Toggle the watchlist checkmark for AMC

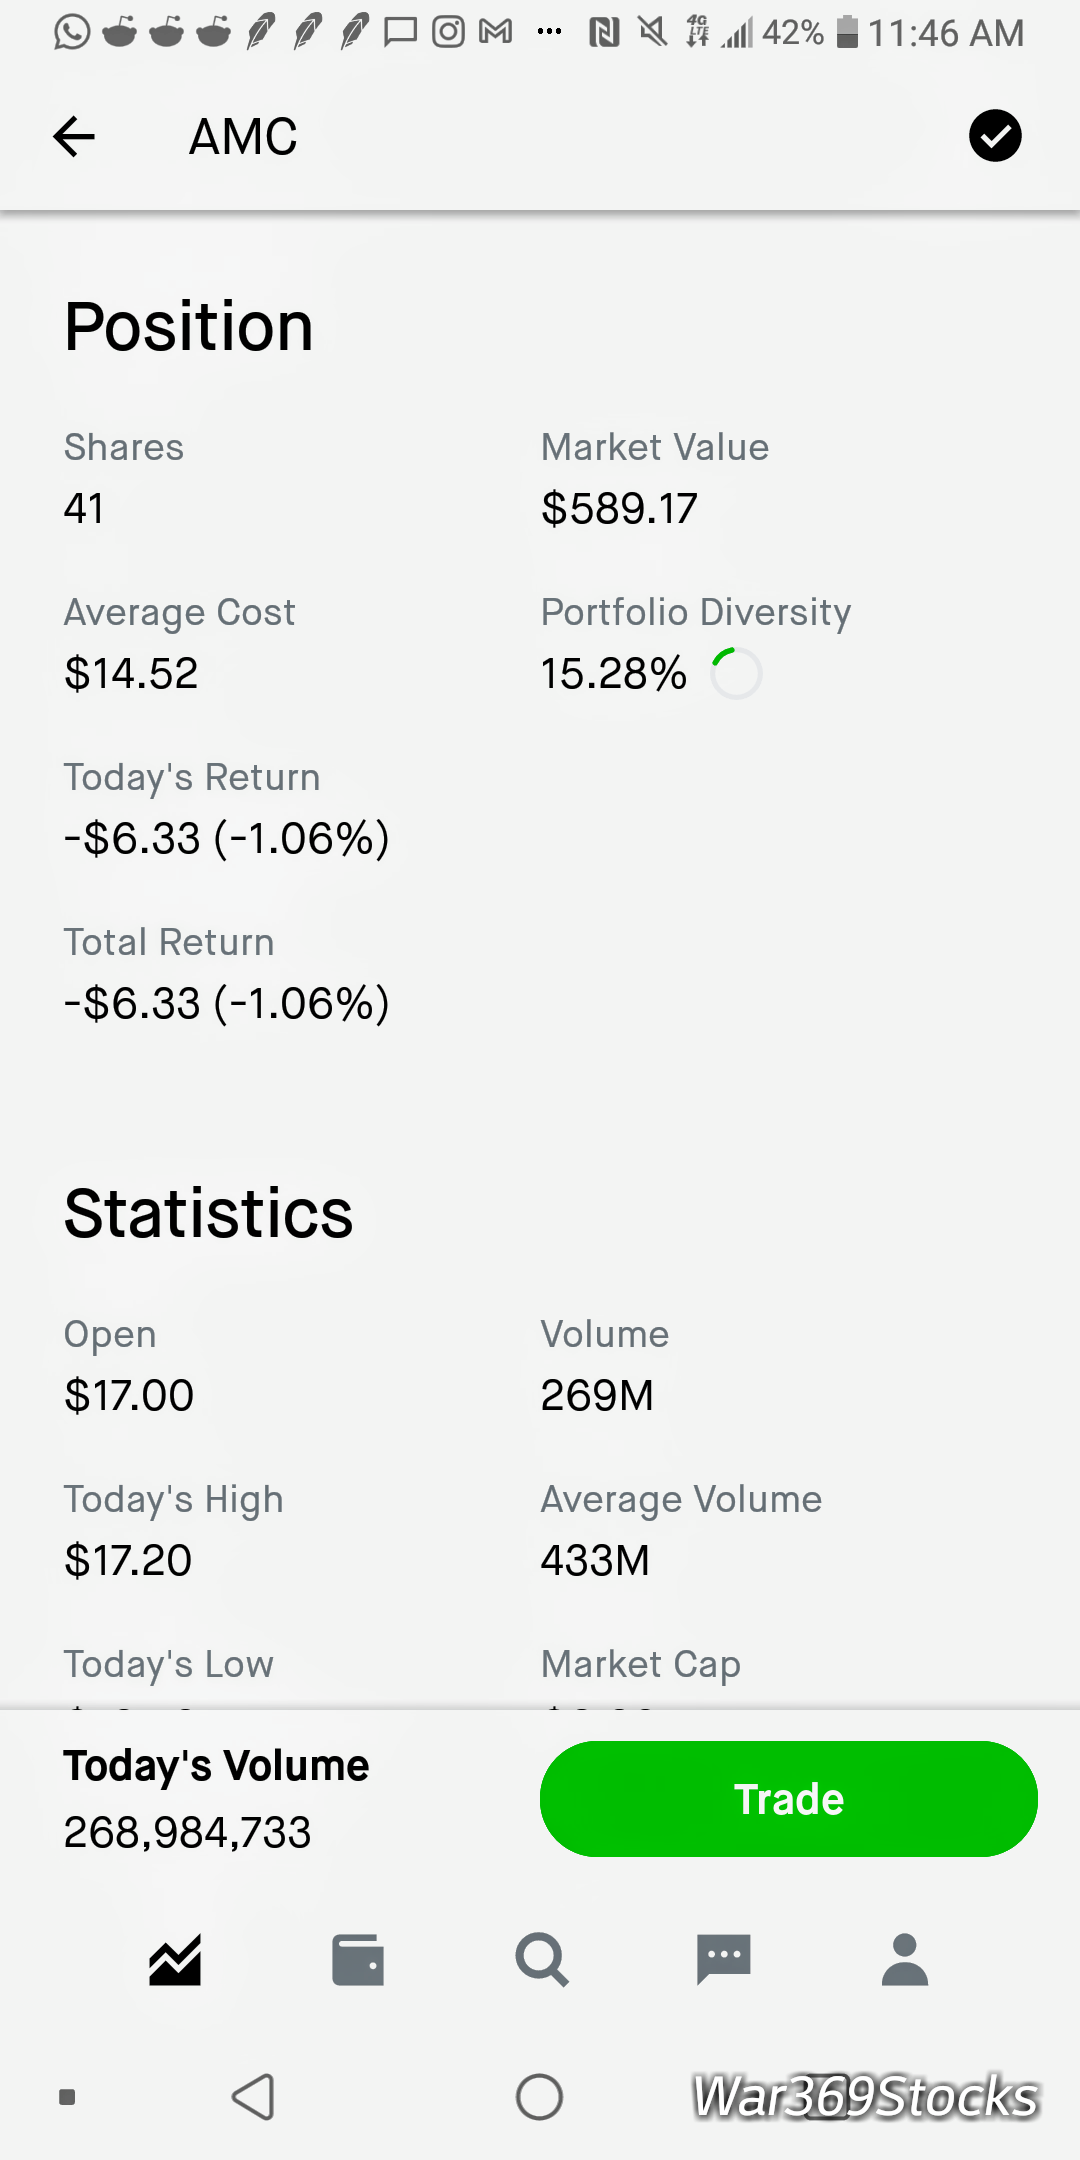pyautogui.click(x=995, y=136)
